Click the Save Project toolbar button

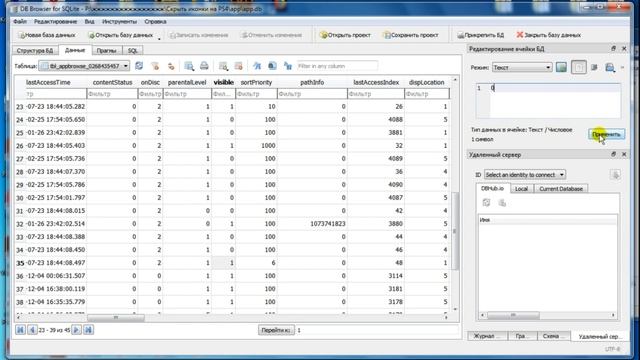pos(411,35)
